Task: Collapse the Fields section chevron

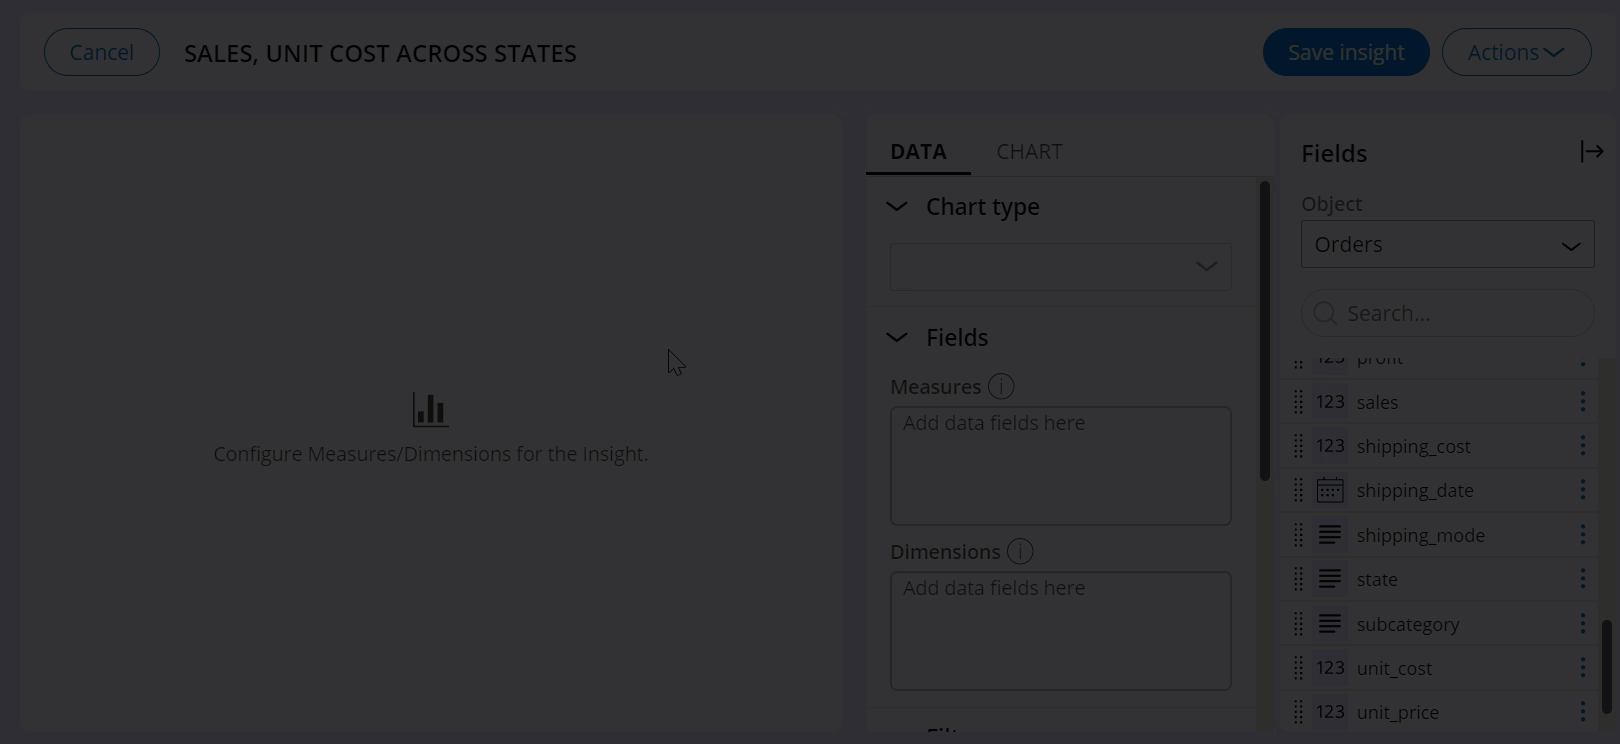Action: click(897, 338)
